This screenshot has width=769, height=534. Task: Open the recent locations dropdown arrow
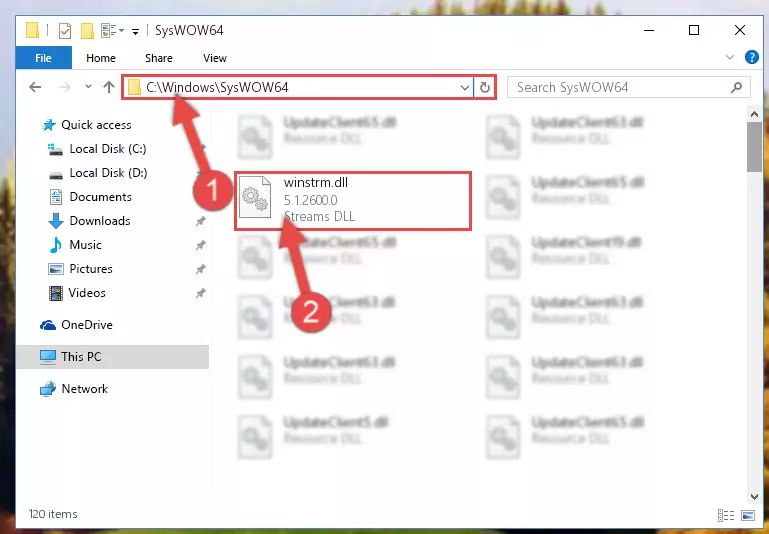[x=88, y=87]
